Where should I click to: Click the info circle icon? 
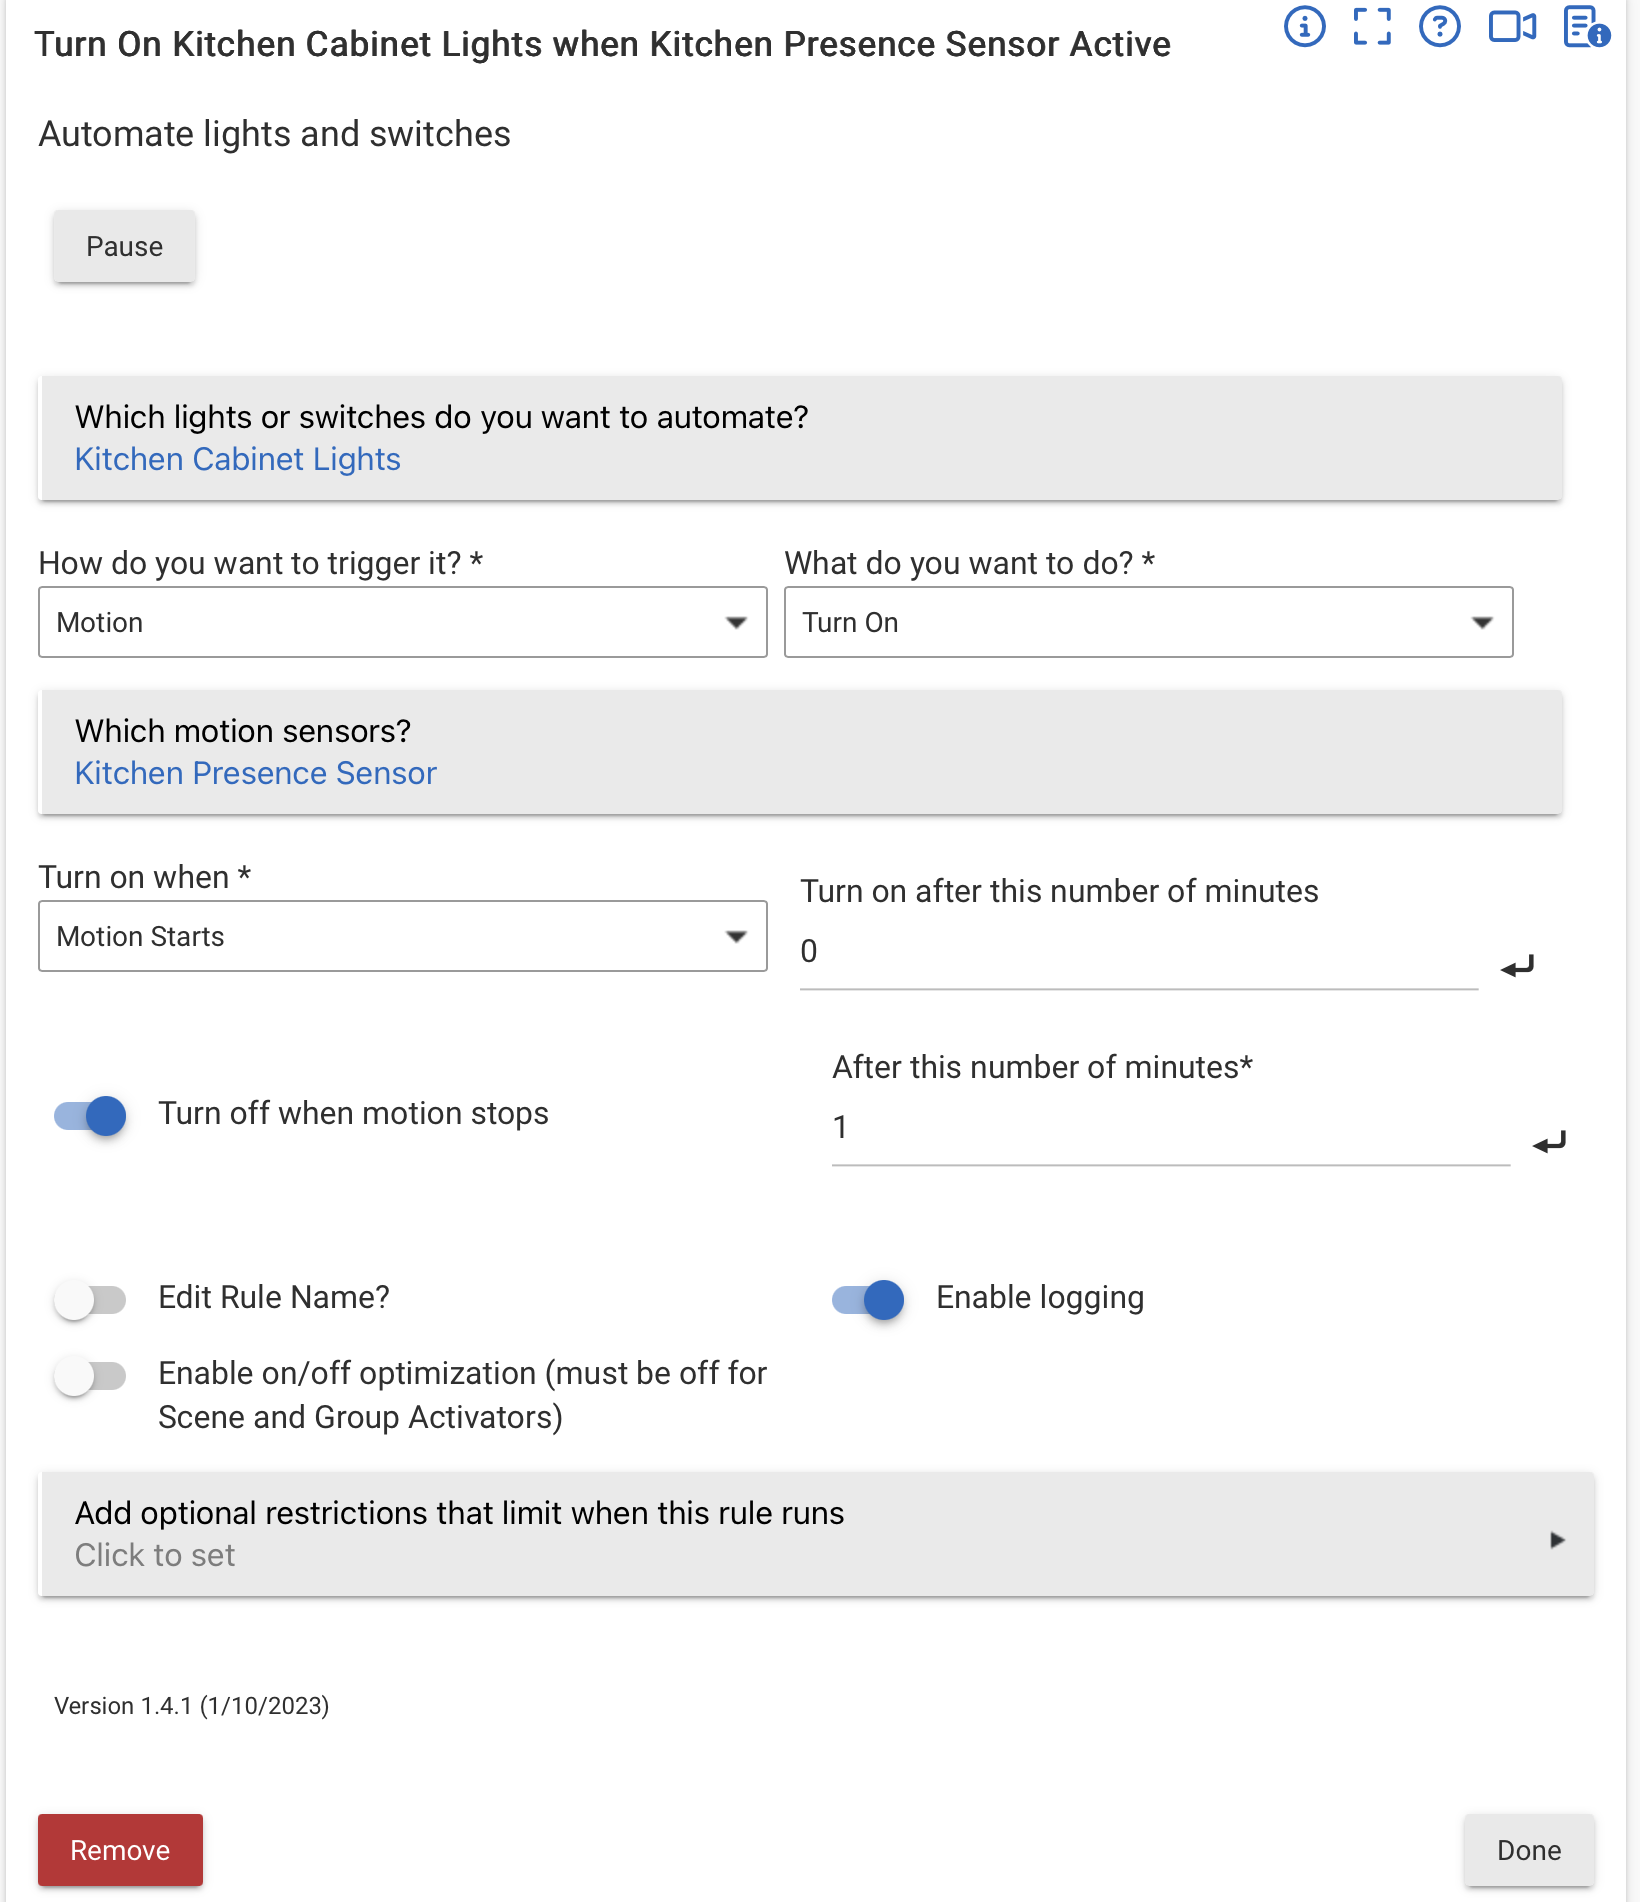click(1304, 27)
